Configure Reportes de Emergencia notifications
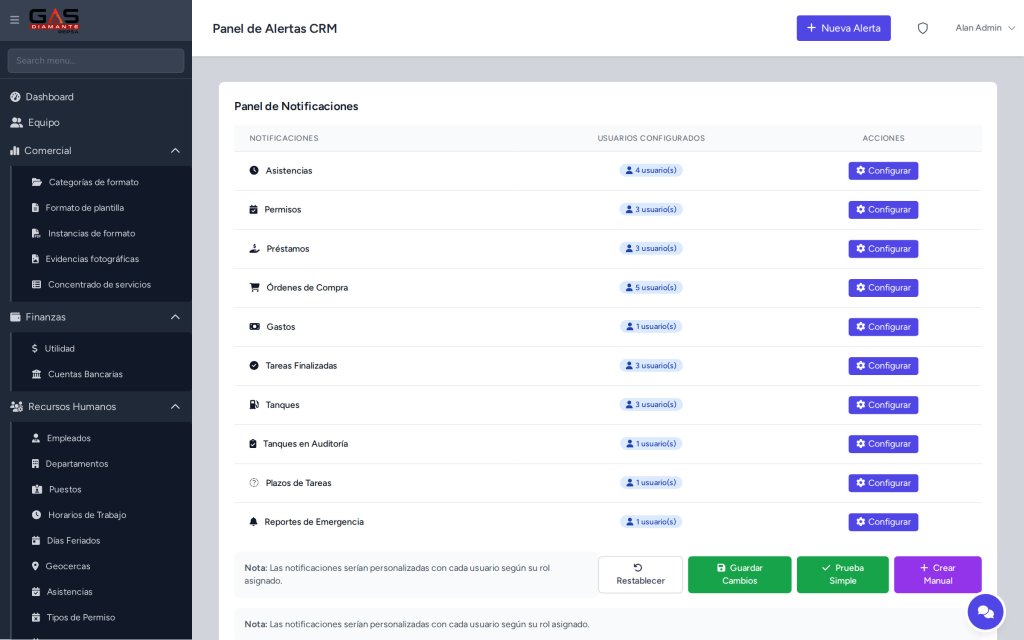Image resolution: width=1024 pixels, height=640 pixels. tap(883, 522)
